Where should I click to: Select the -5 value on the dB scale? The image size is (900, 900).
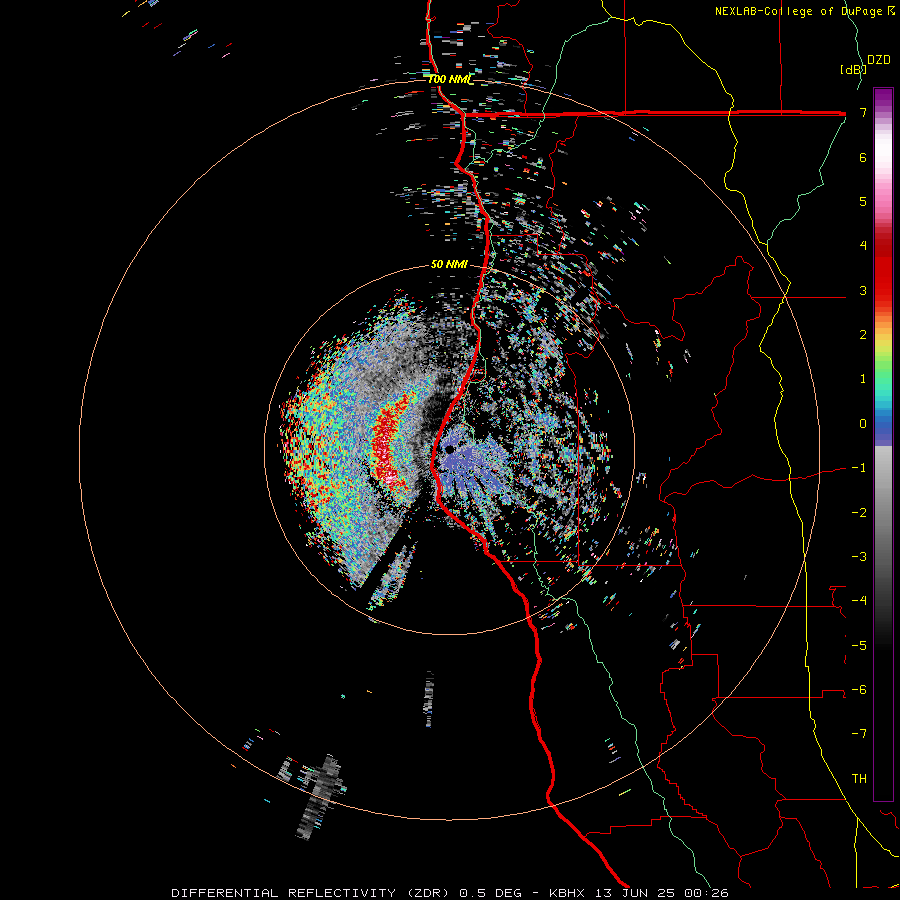(859, 646)
